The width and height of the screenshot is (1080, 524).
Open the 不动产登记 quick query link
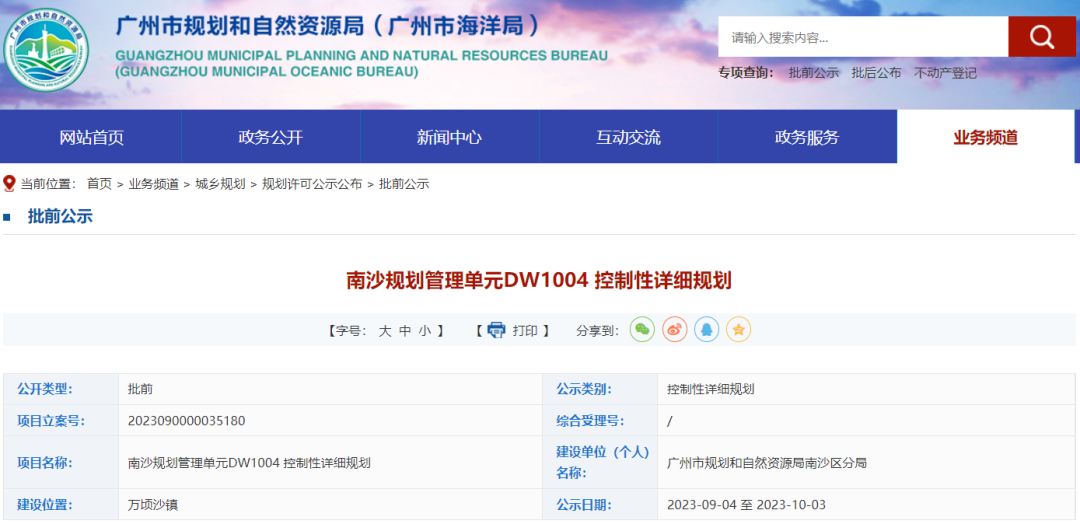point(945,73)
